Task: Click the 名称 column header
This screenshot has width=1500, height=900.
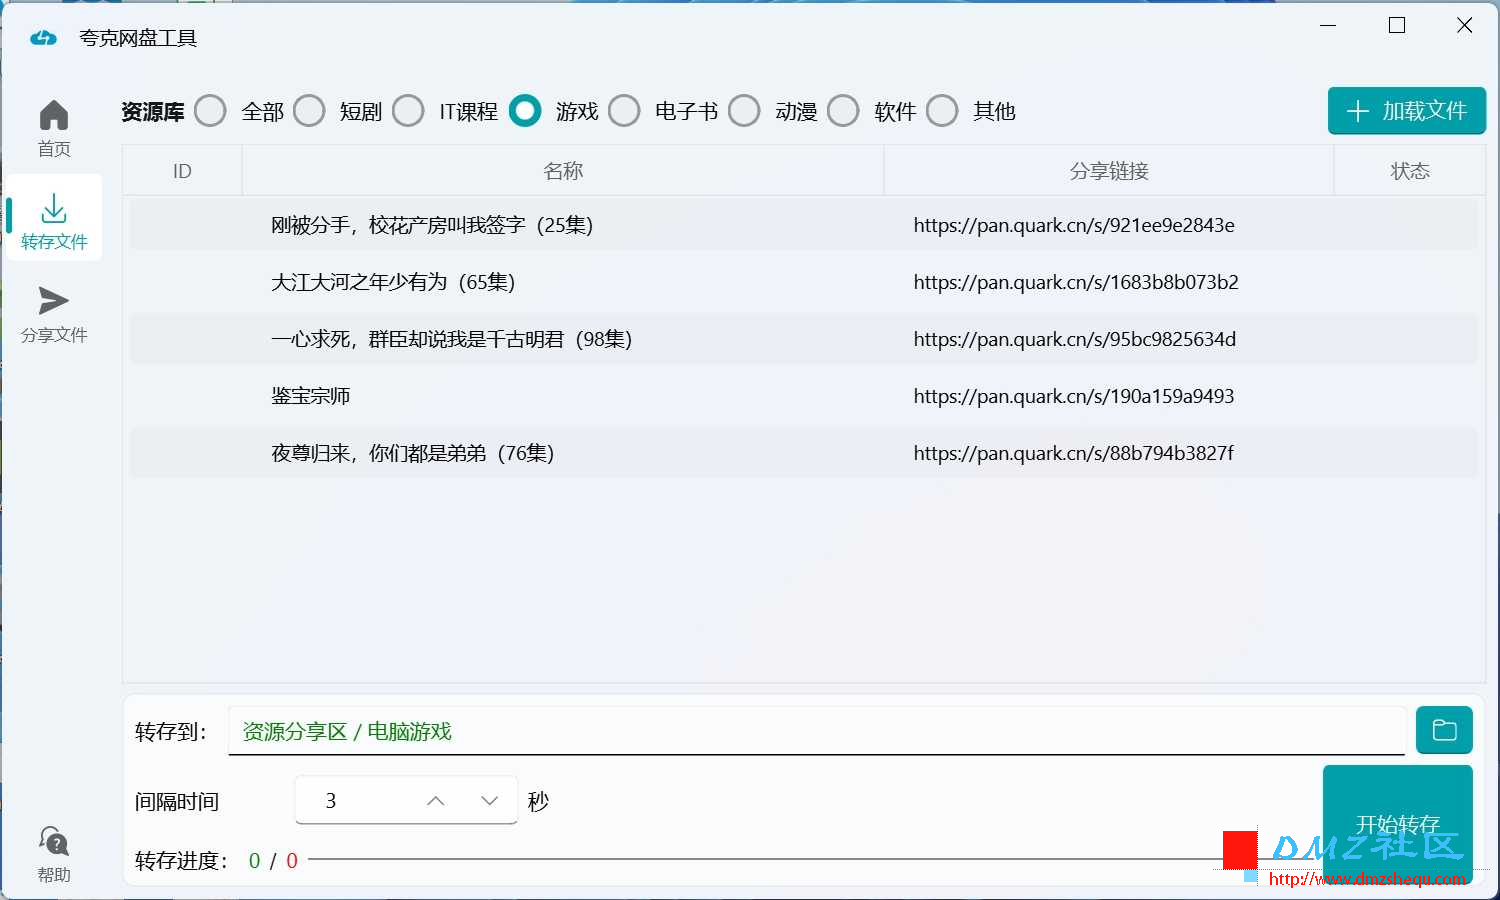Action: coord(563,171)
